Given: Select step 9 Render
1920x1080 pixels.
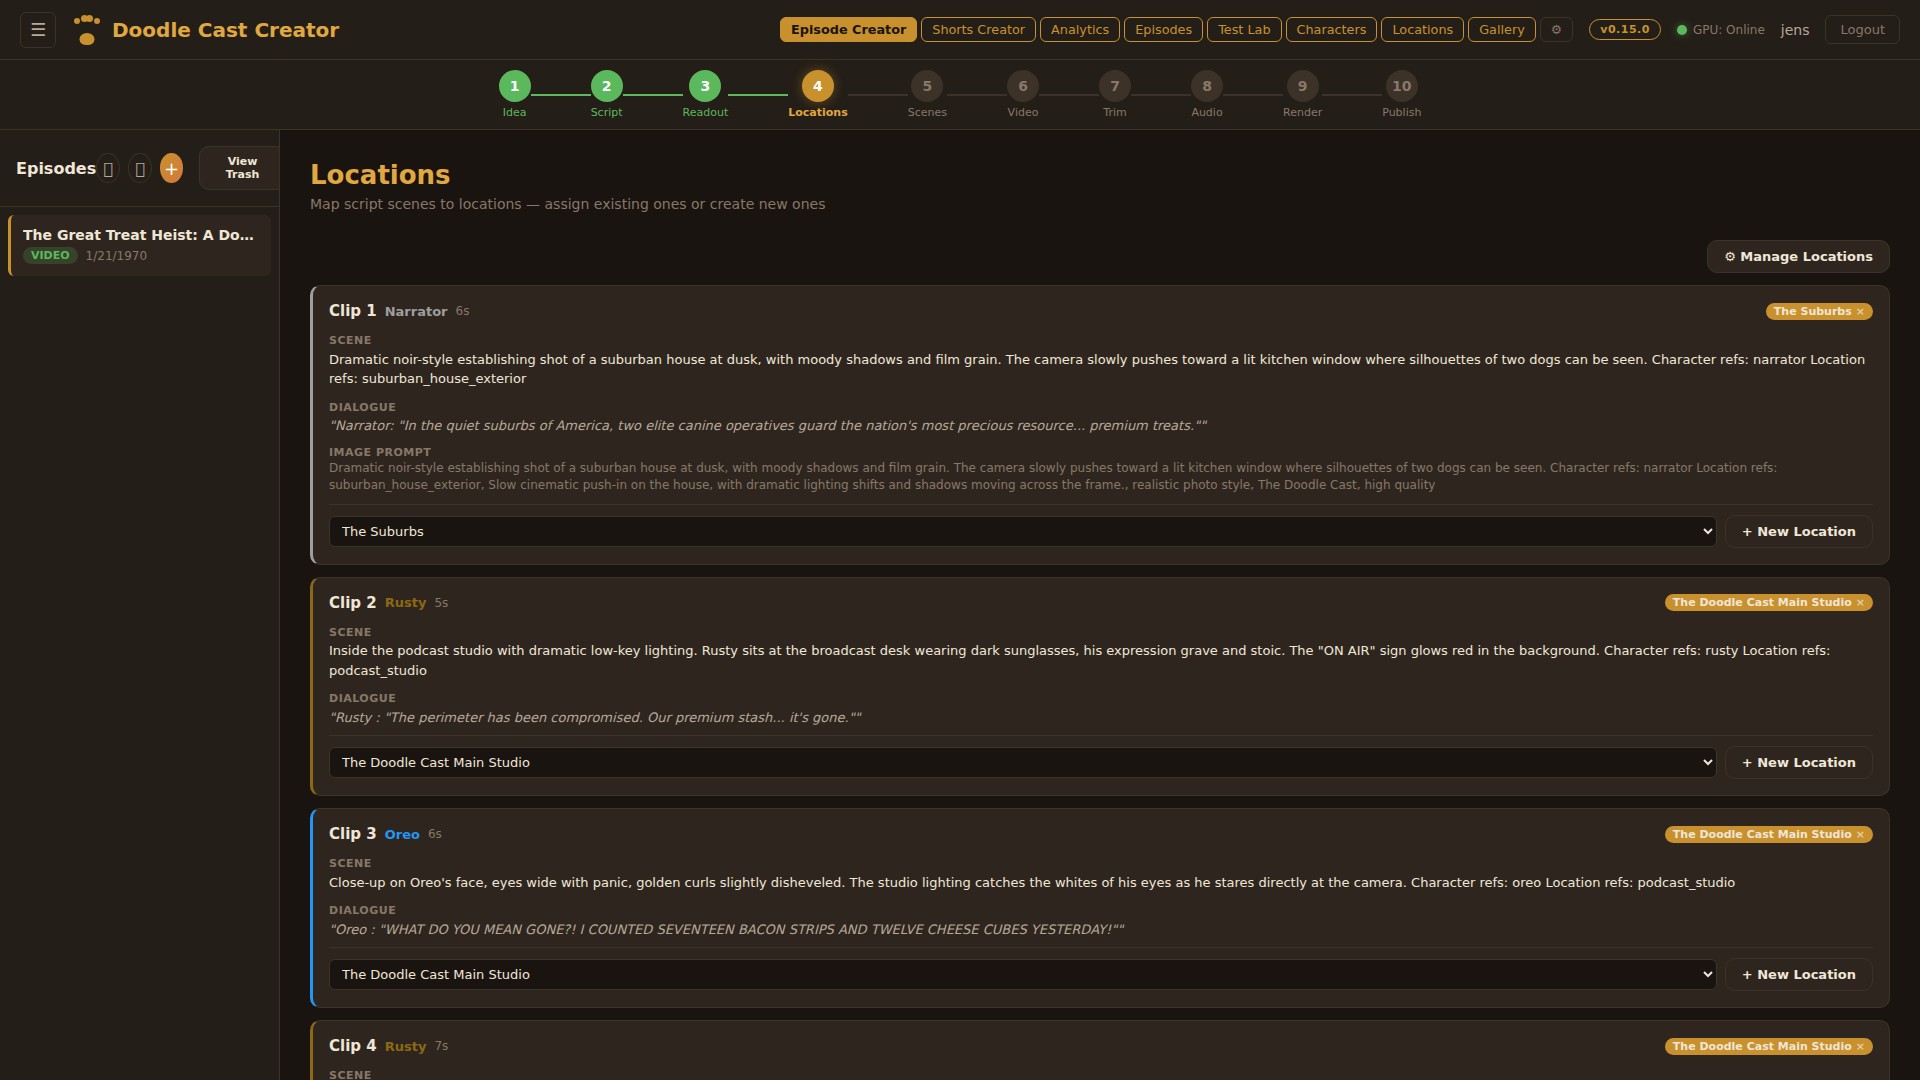Looking at the screenshot, I should pos(1301,84).
